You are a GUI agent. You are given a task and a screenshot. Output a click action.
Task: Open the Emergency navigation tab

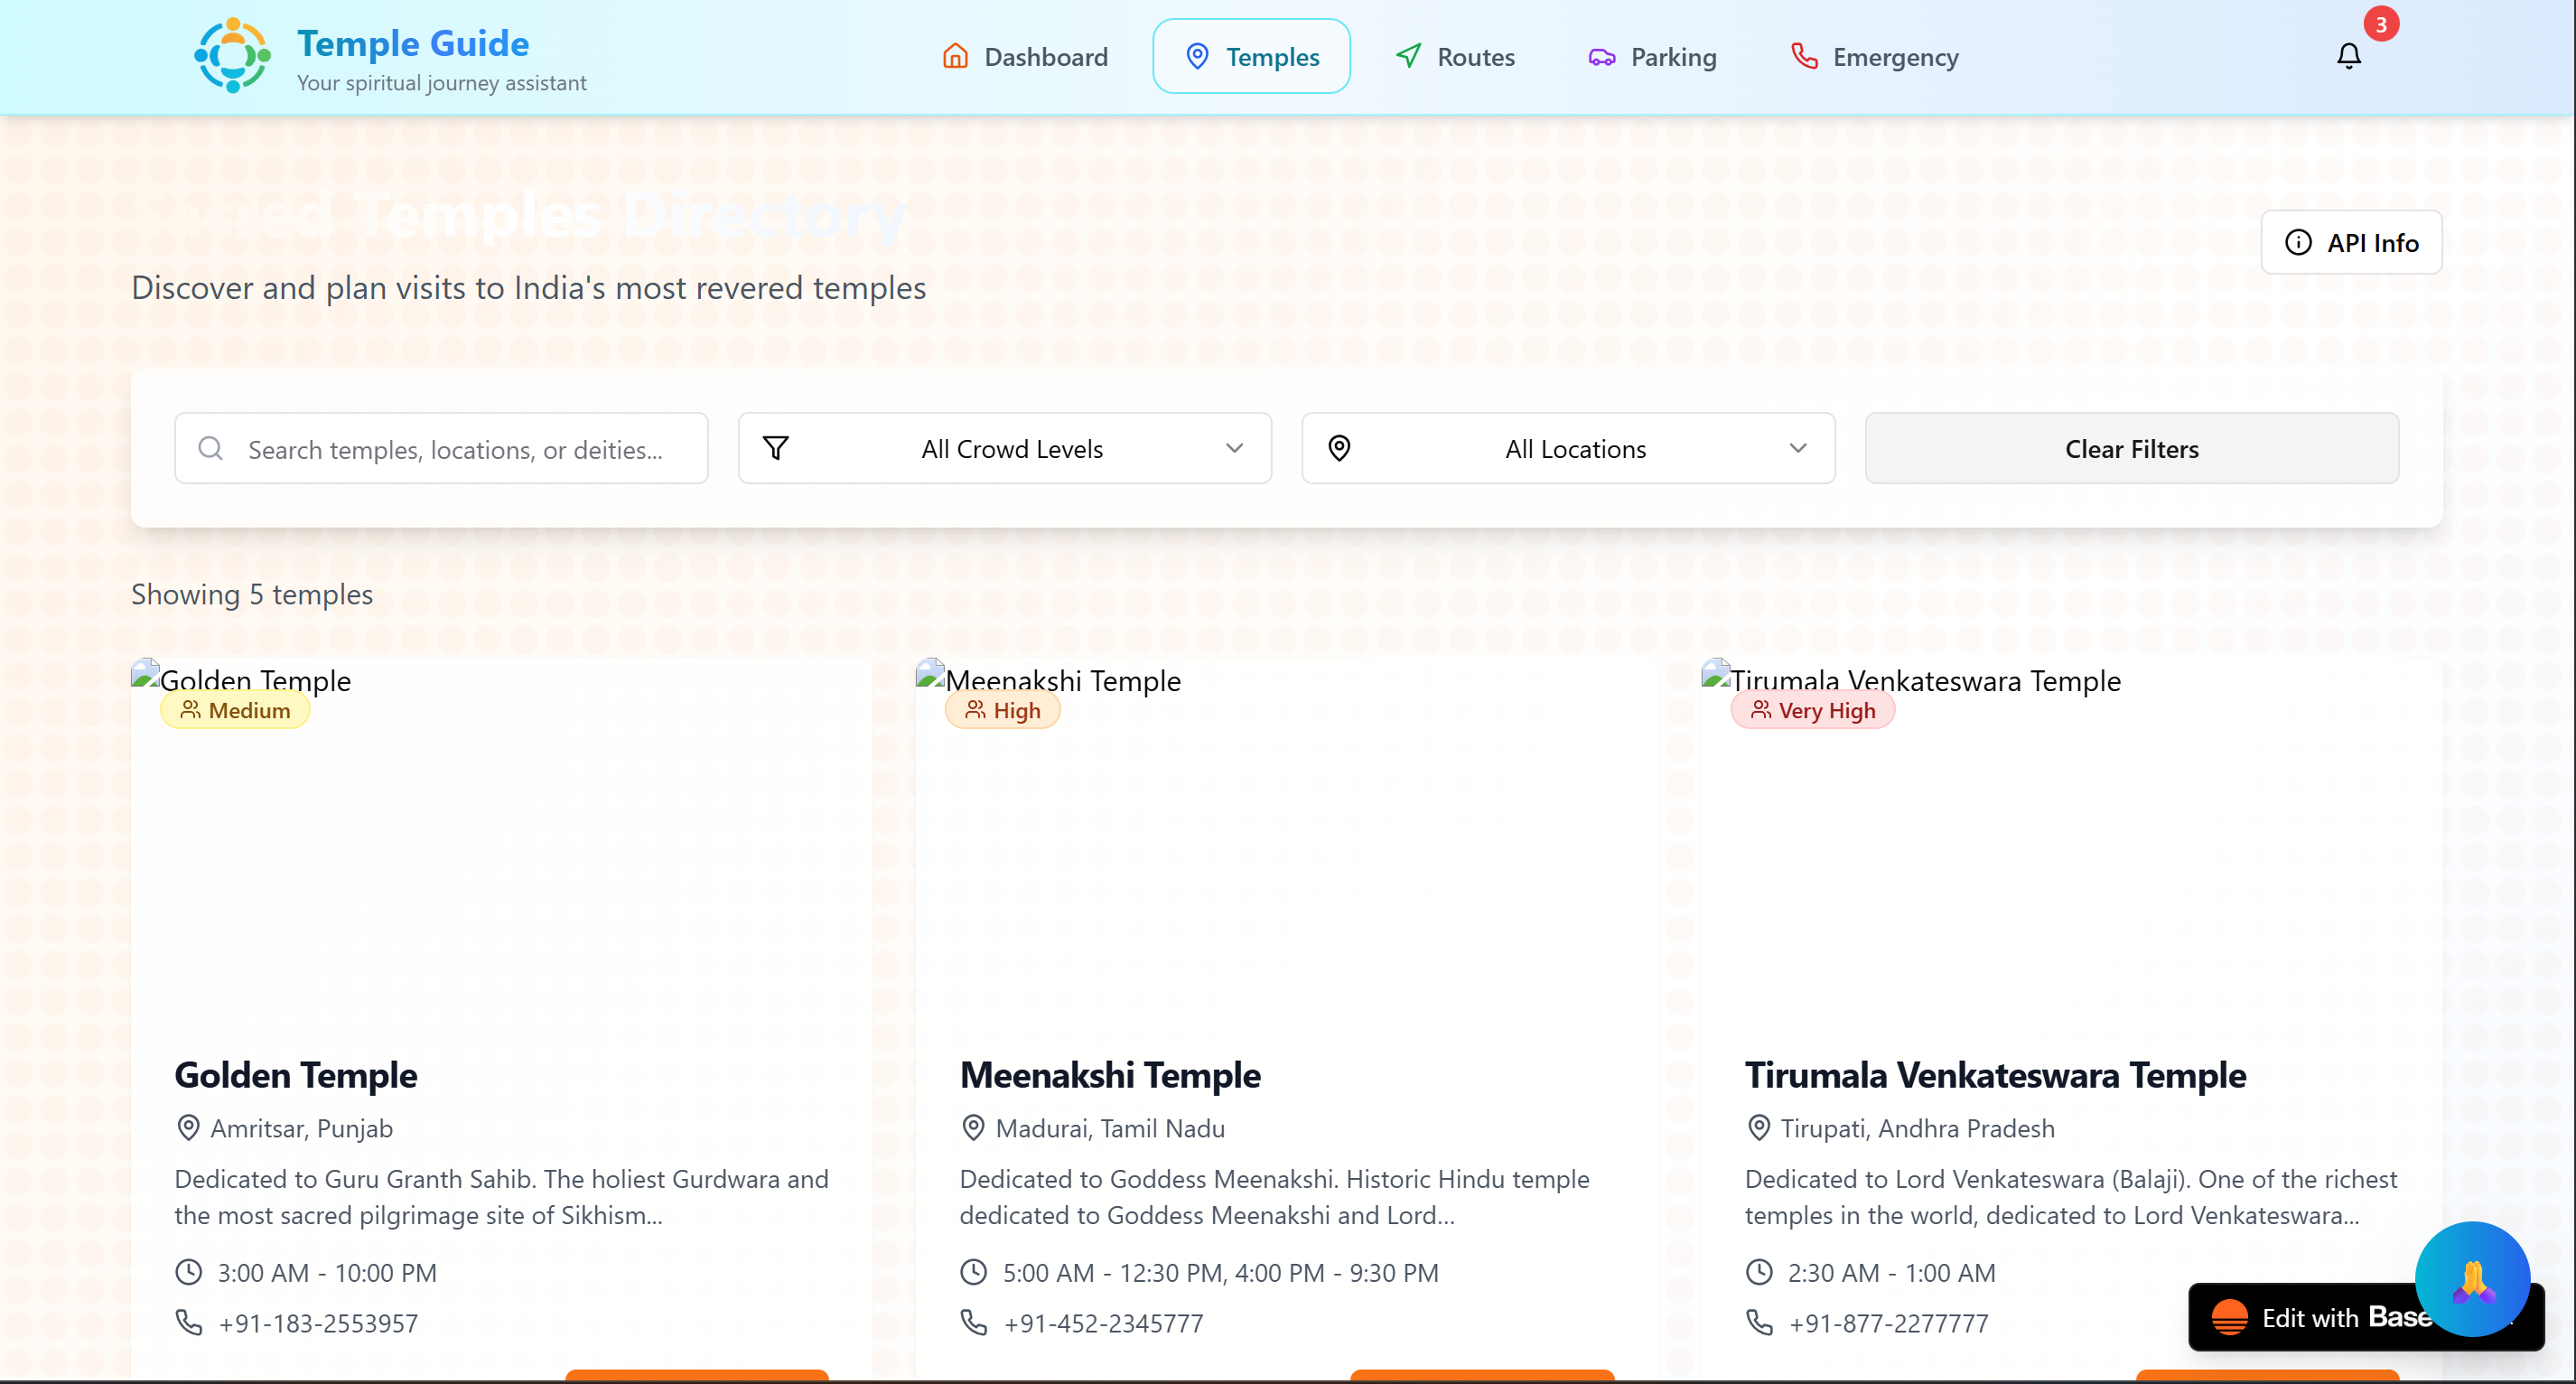tap(1874, 57)
